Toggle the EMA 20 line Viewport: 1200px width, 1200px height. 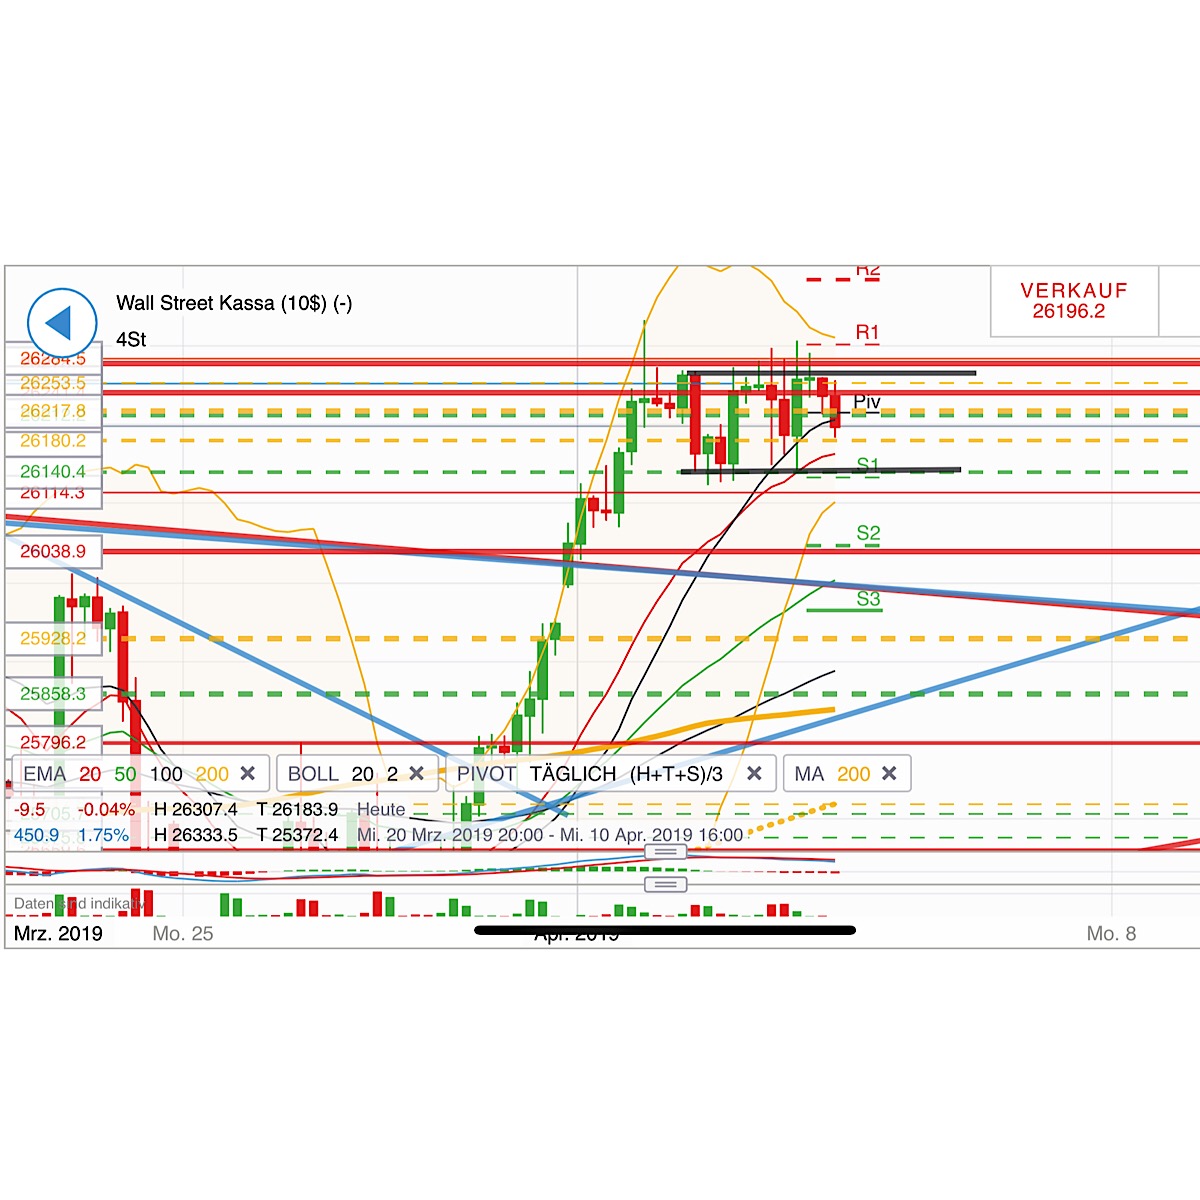88,773
